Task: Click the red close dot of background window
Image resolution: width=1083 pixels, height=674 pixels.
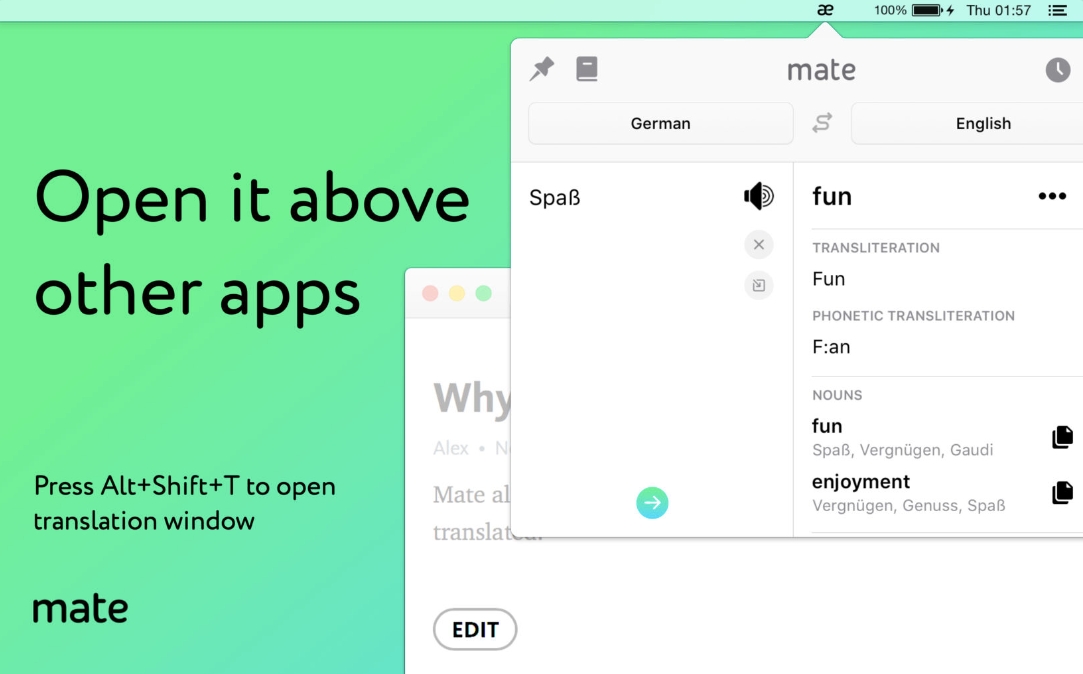Action: (x=430, y=293)
